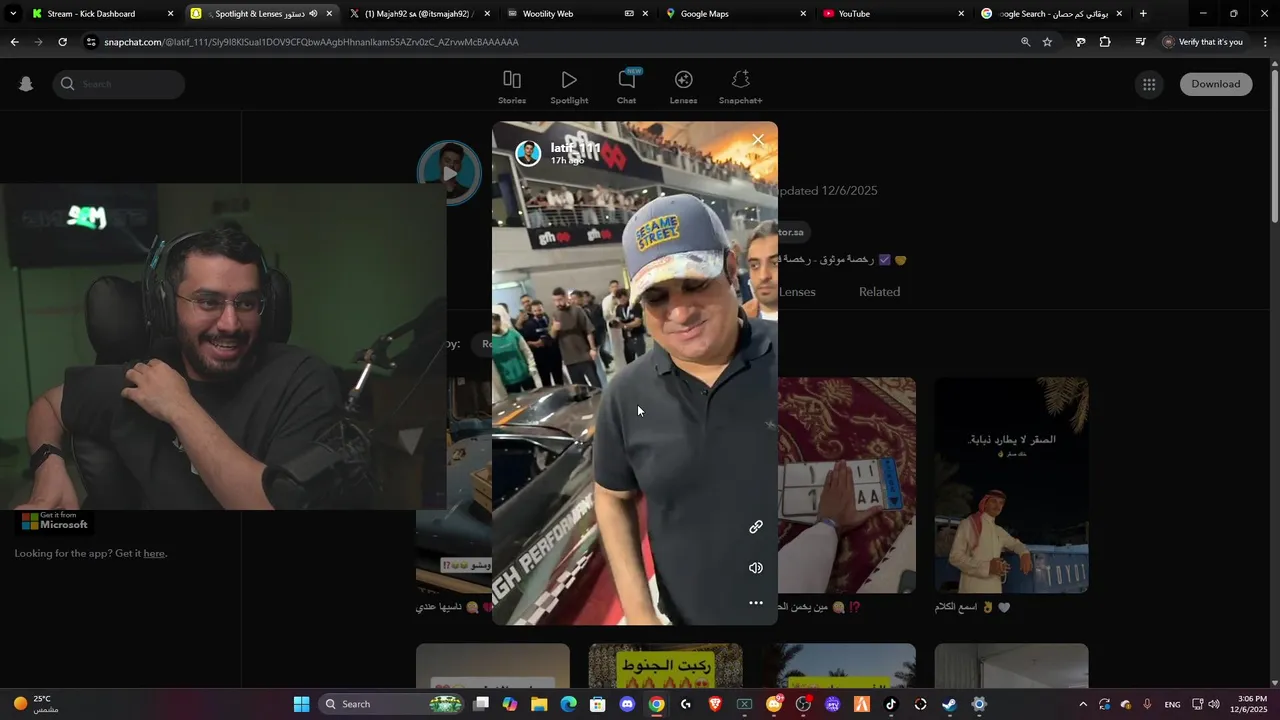Open the Chrome three-dot menu
The height and width of the screenshot is (720, 1280).
click(1265, 42)
